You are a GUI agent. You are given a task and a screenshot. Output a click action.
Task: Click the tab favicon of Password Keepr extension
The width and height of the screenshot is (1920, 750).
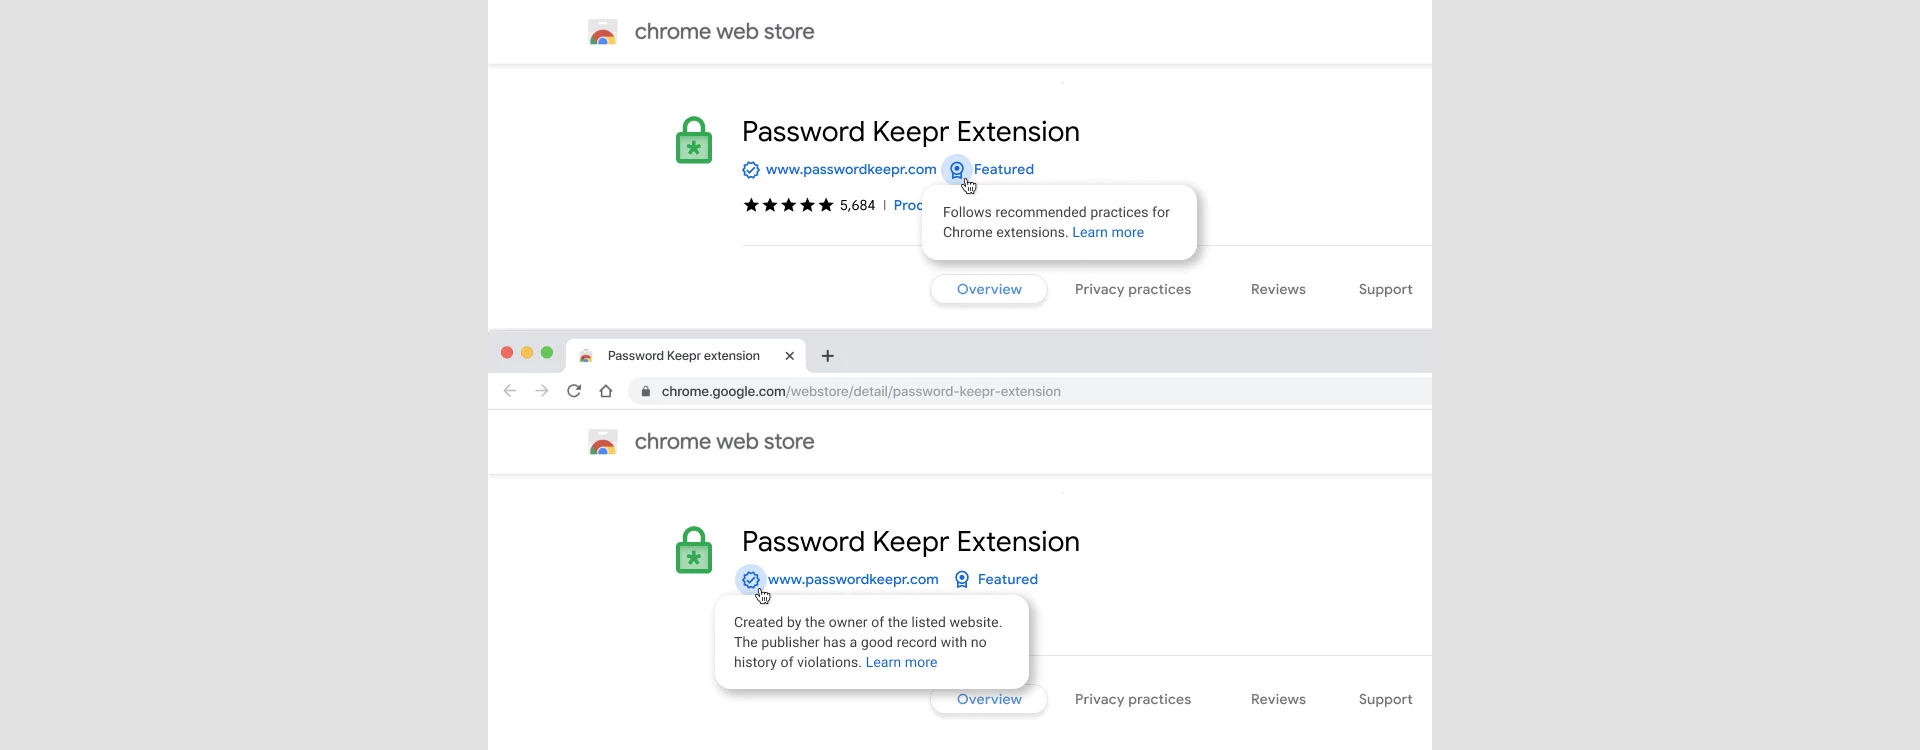[586, 356]
